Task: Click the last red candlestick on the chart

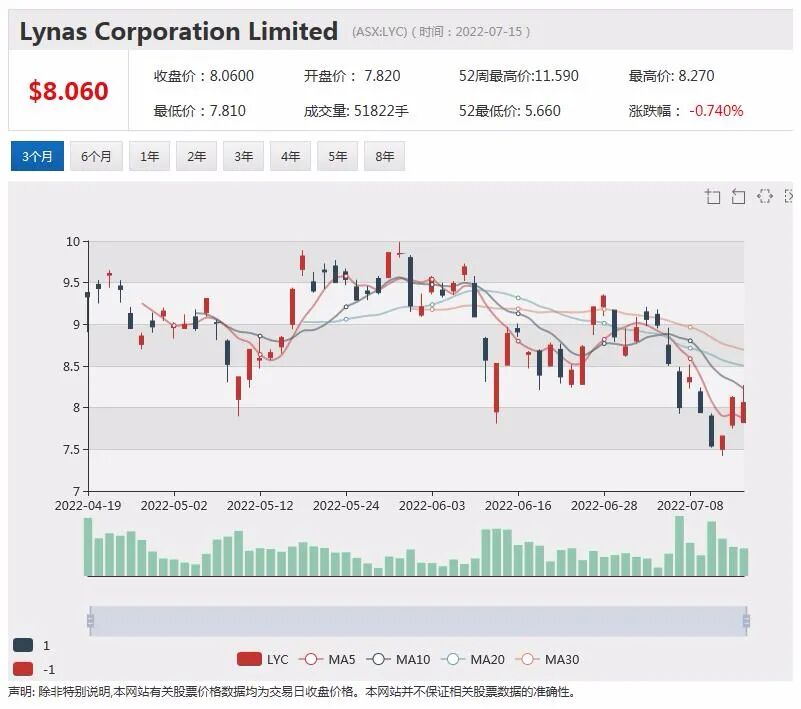Action: [x=744, y=412]
